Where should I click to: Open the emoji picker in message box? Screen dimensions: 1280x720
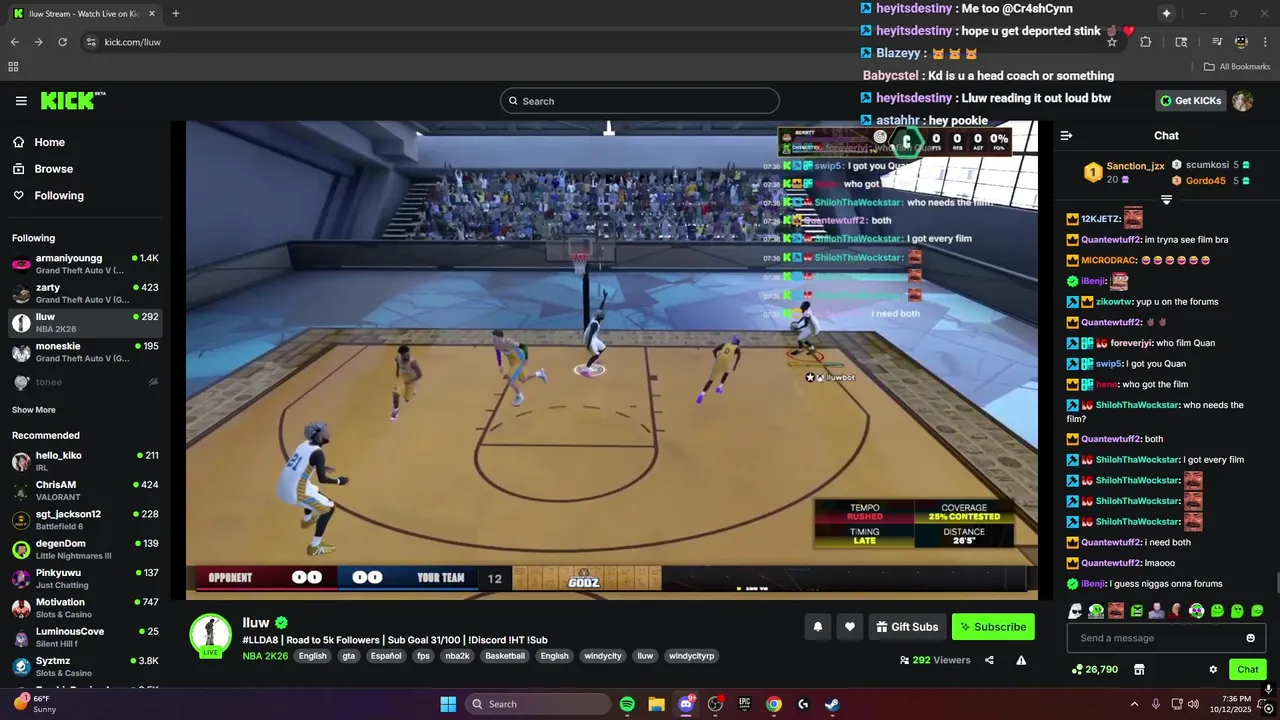[1250, 638]
